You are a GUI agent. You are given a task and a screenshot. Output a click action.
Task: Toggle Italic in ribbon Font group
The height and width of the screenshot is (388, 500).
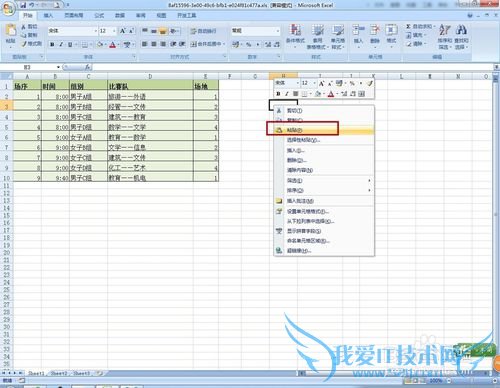pos(61,44)
